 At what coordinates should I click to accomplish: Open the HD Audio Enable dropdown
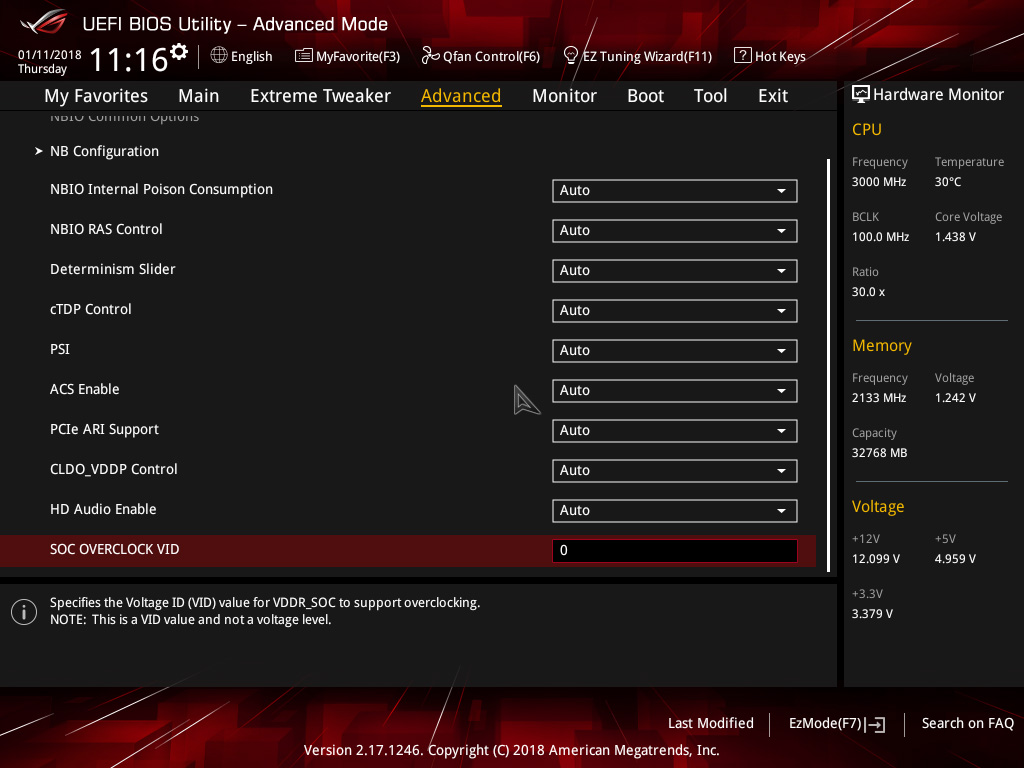pos(675,511)
